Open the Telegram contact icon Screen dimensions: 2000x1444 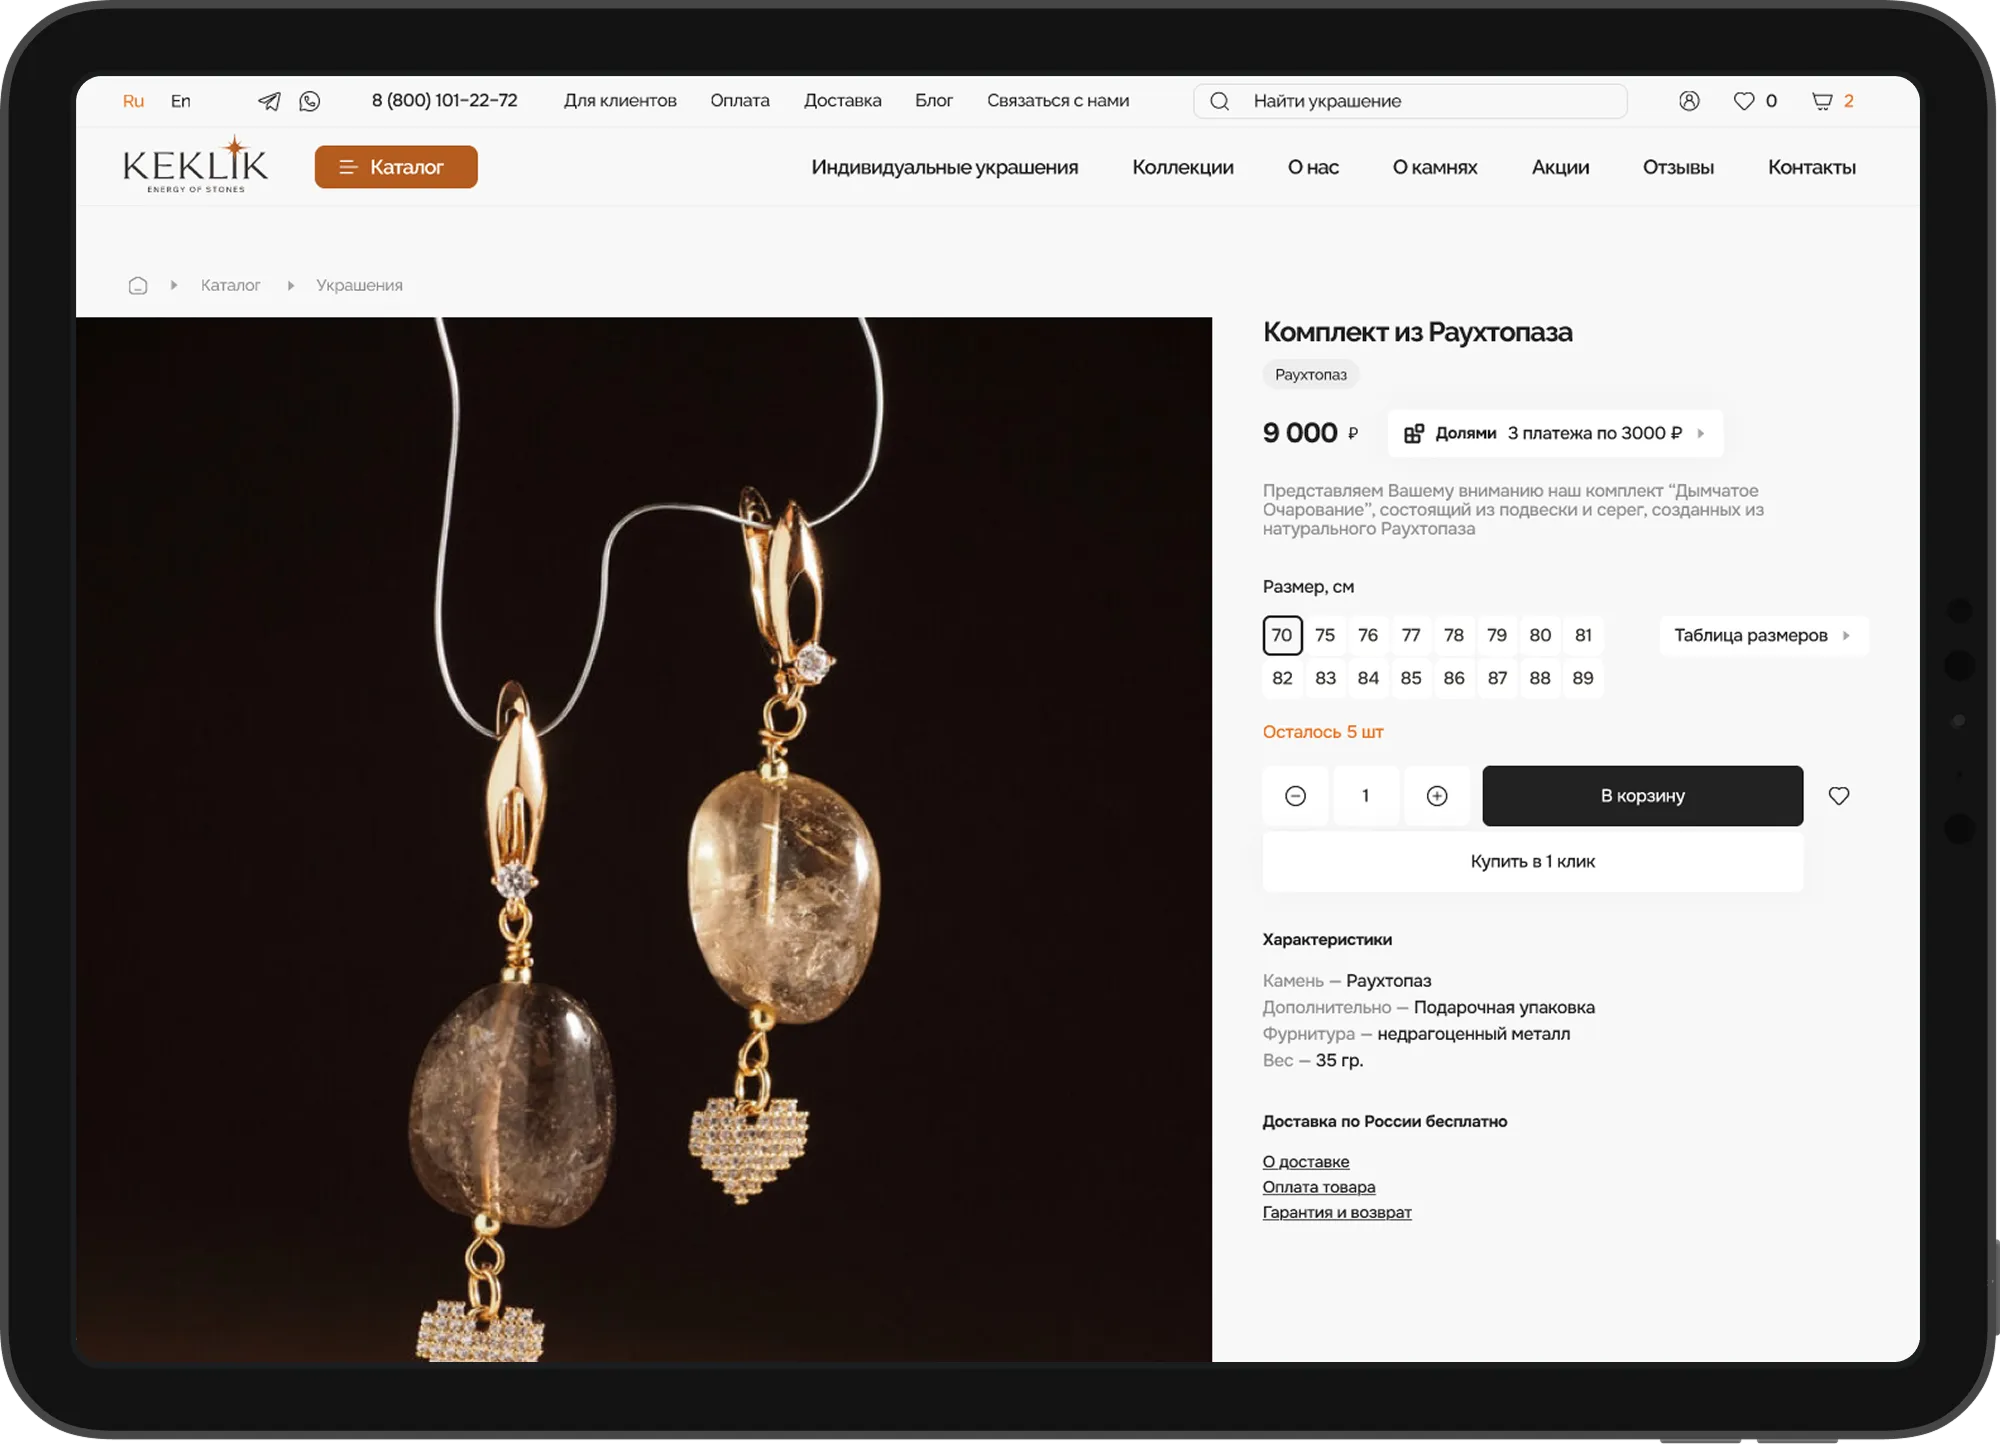pos(269,101)
